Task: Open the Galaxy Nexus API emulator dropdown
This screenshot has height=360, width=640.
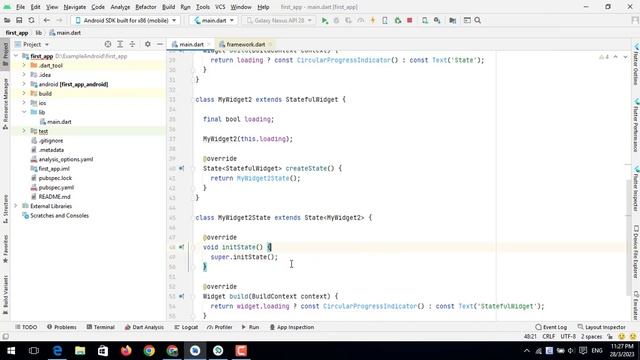Action: (x=279, y=20)
